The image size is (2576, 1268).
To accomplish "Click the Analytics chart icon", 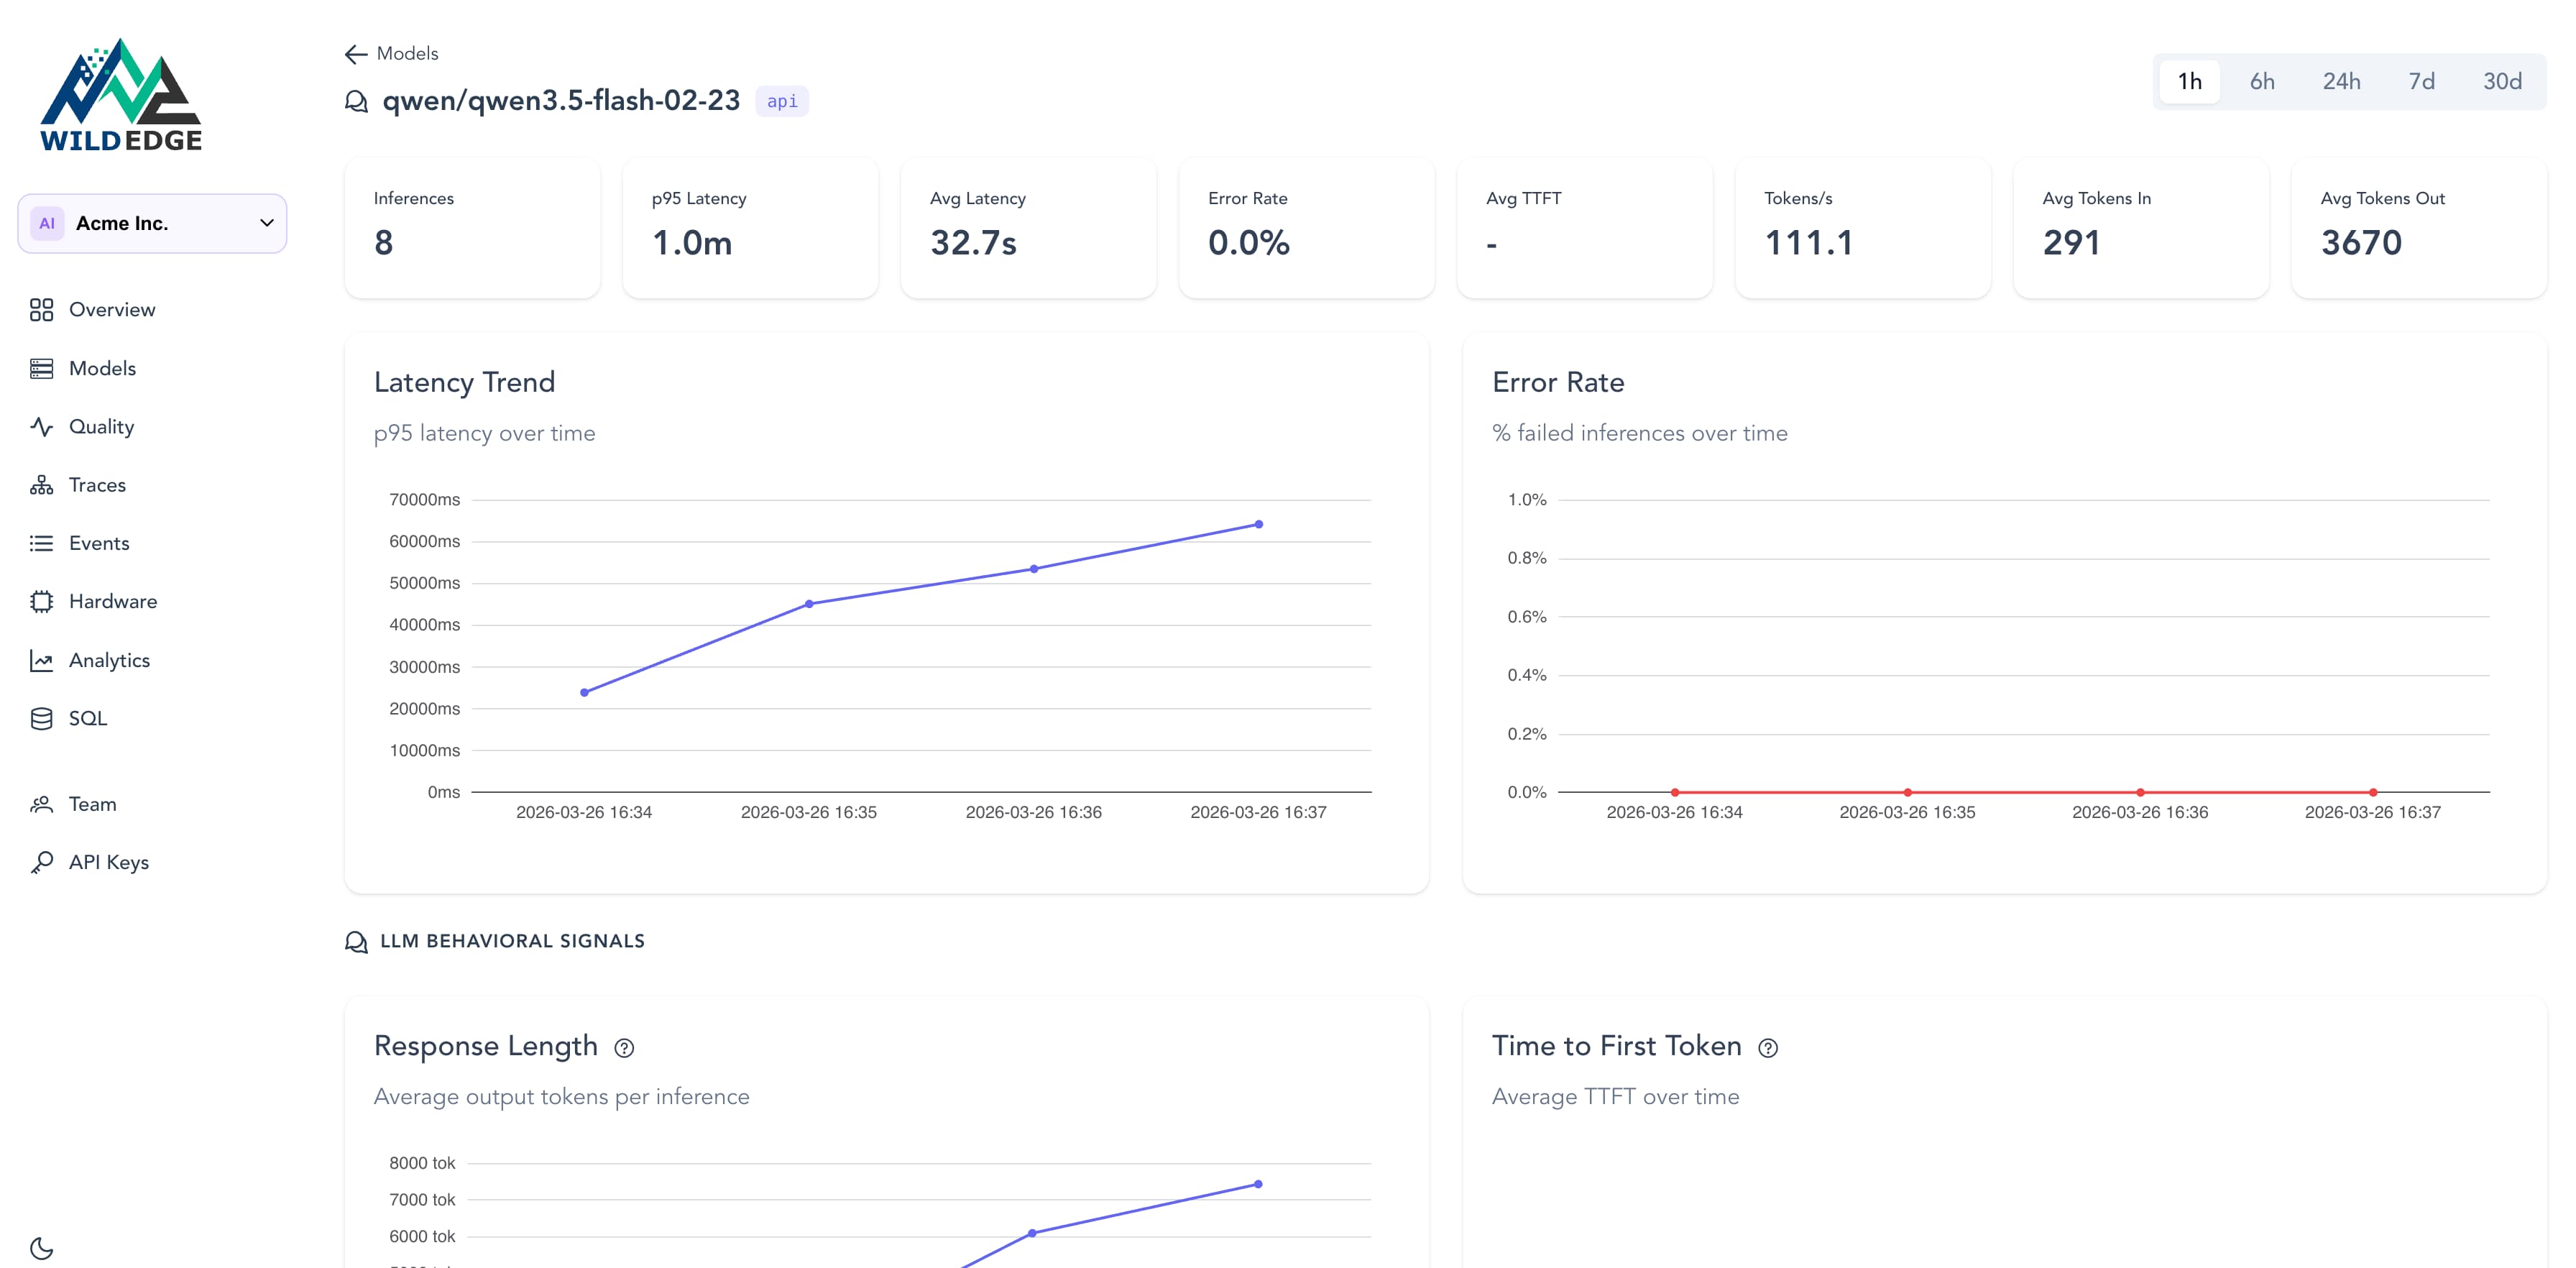I will [x=41, y=661].
